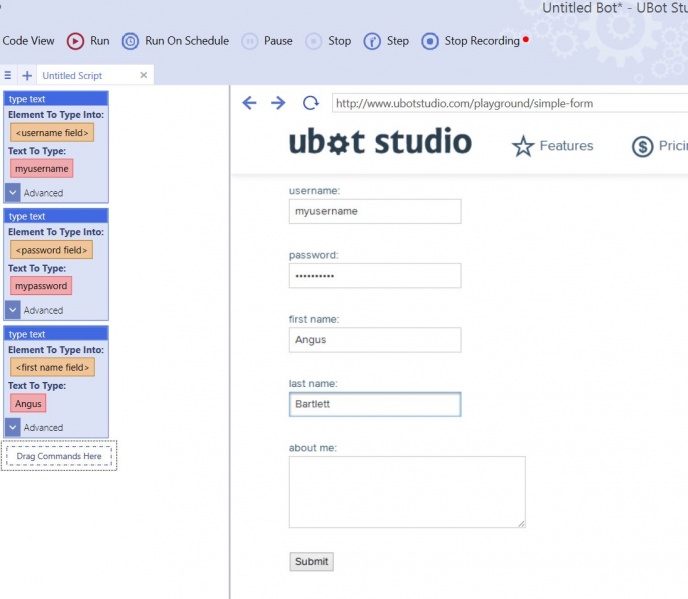688x599 pixels.
Task: Click the Pricing dollar icon
Action: click(x=643, y=146)
